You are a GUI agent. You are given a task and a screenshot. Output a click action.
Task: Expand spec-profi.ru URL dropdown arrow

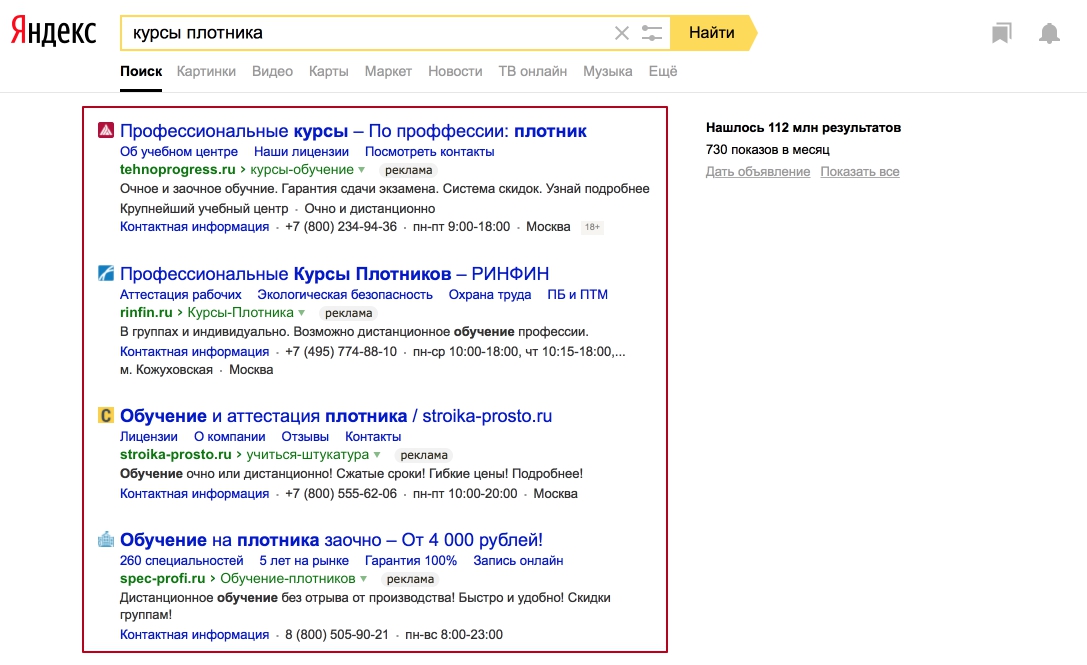pyautogui.click(x=363, y=579)
